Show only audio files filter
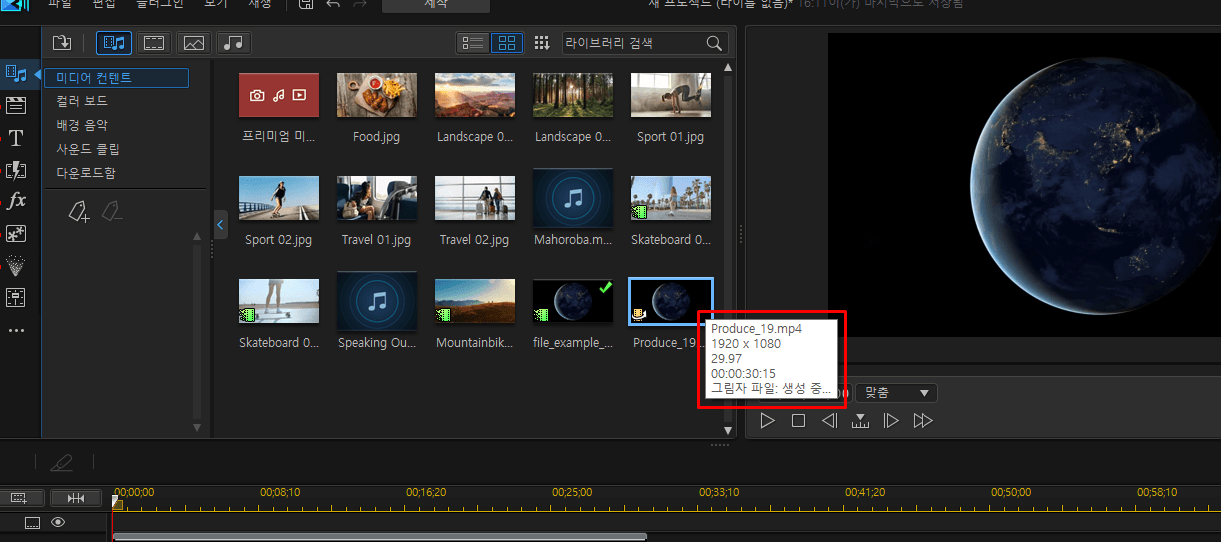Screen dimensions: 1221x542 (234, 43)
